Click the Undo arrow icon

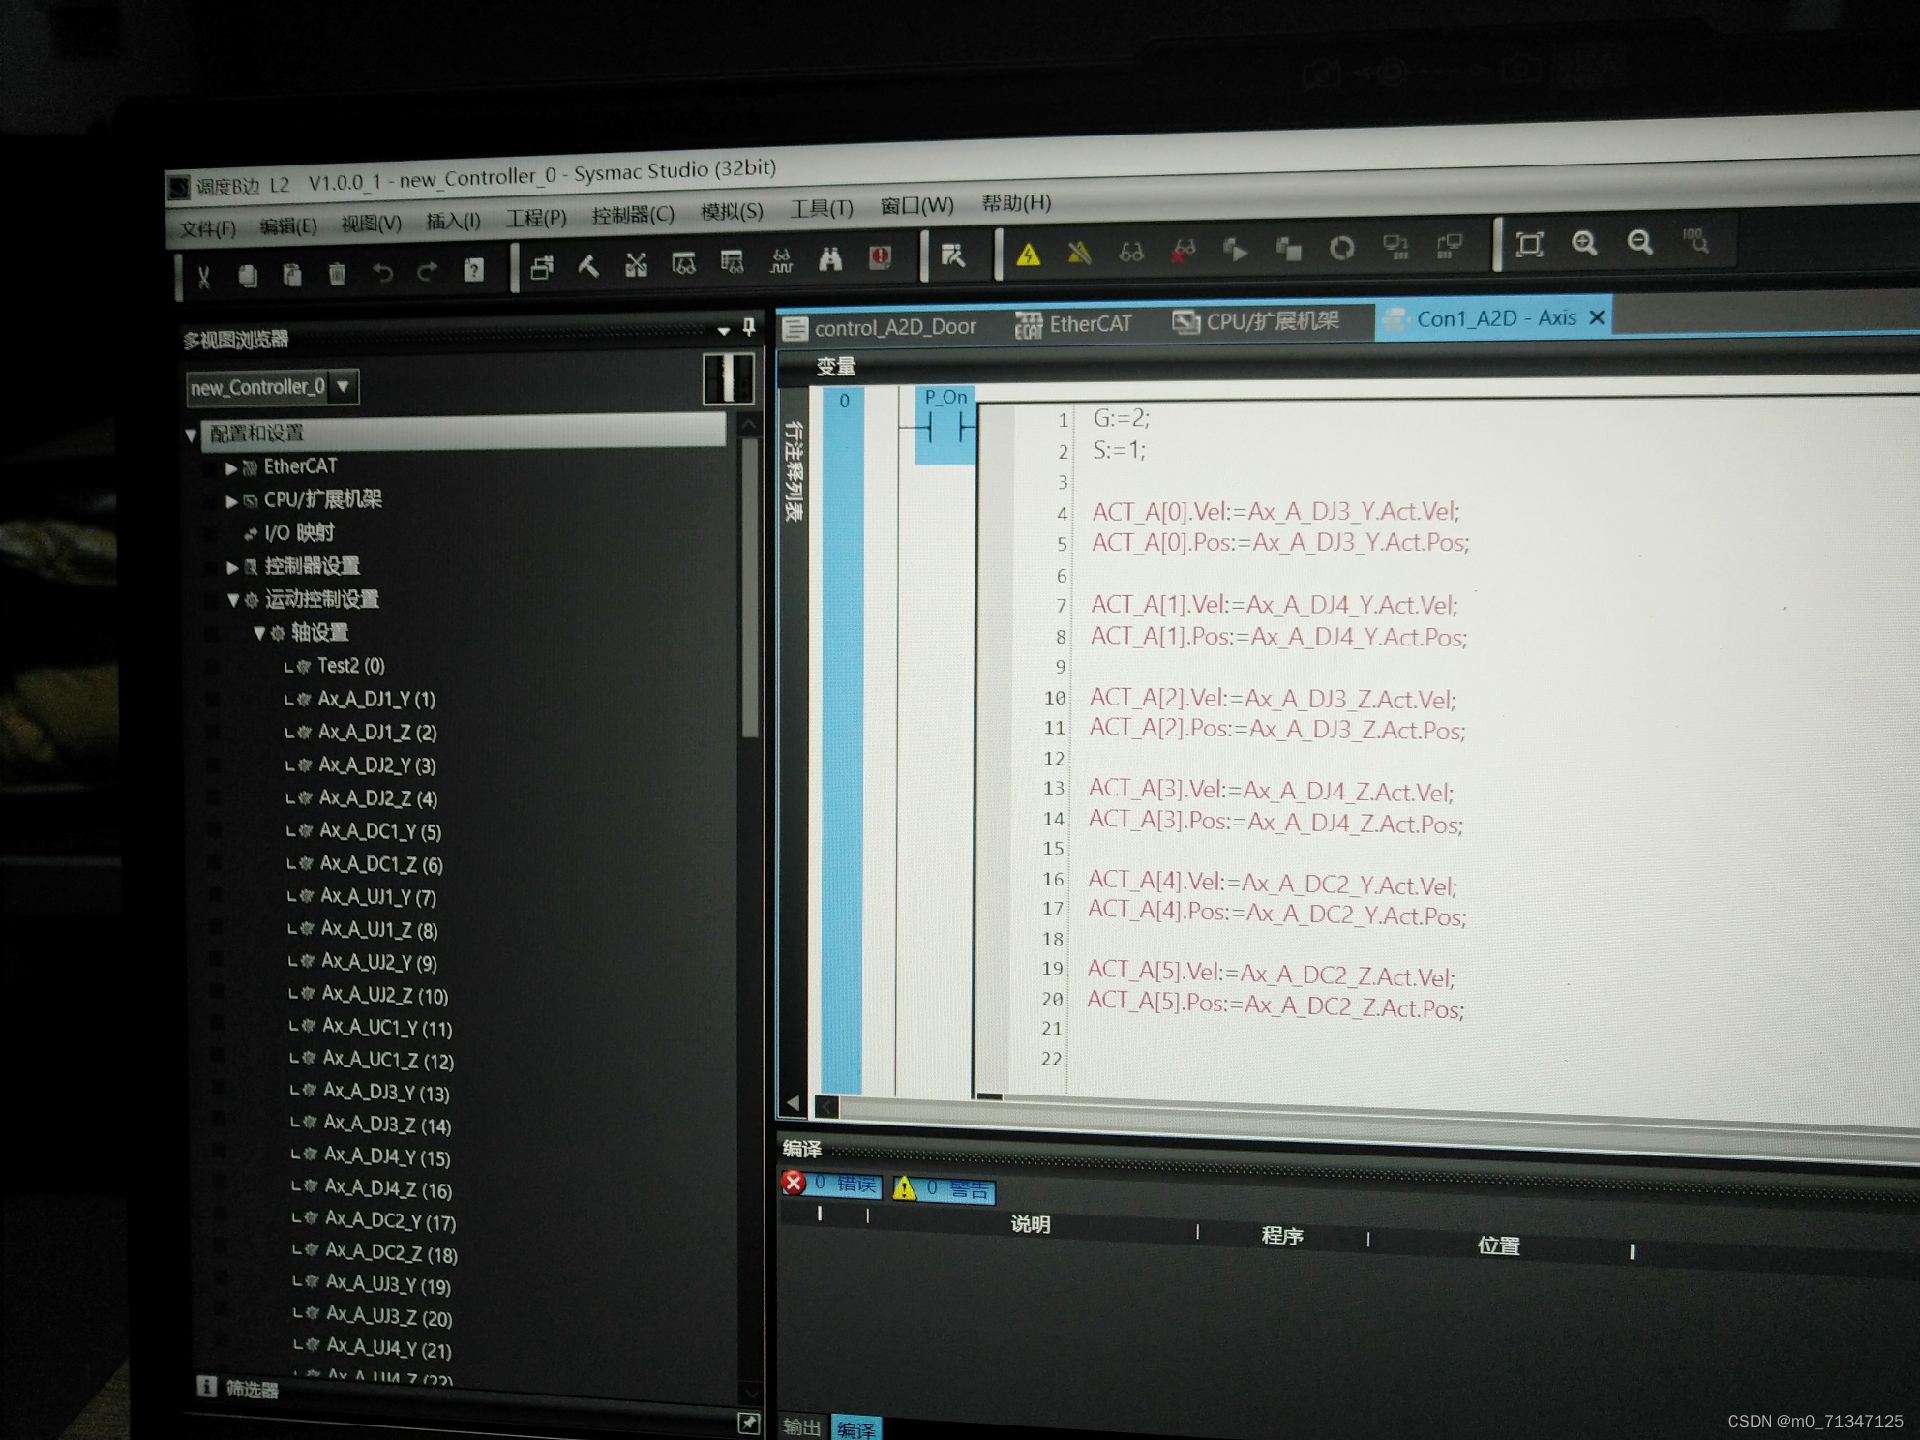pyautogui.click(x=382, y=272)
